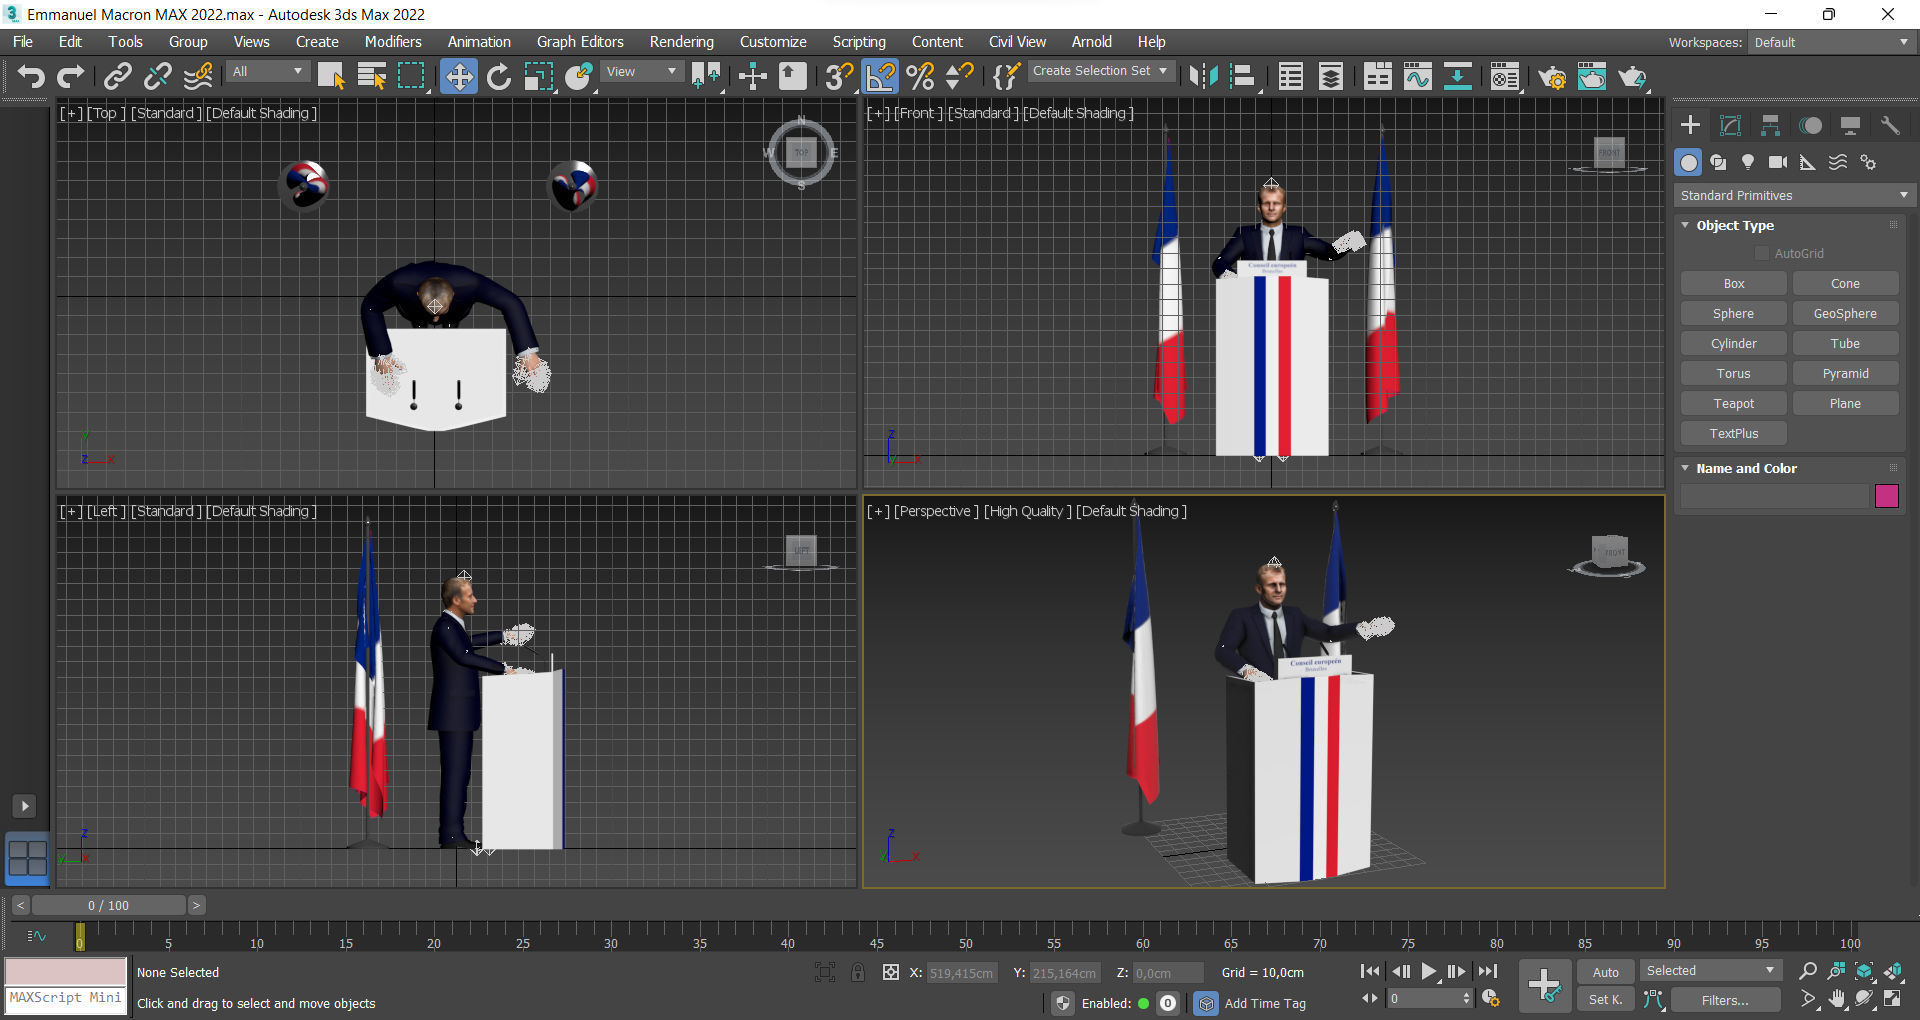The image size is (1920, 1020).
Task: Toggle Absolute/Offset transform type-in mode
Action: (x=890, y=972)
